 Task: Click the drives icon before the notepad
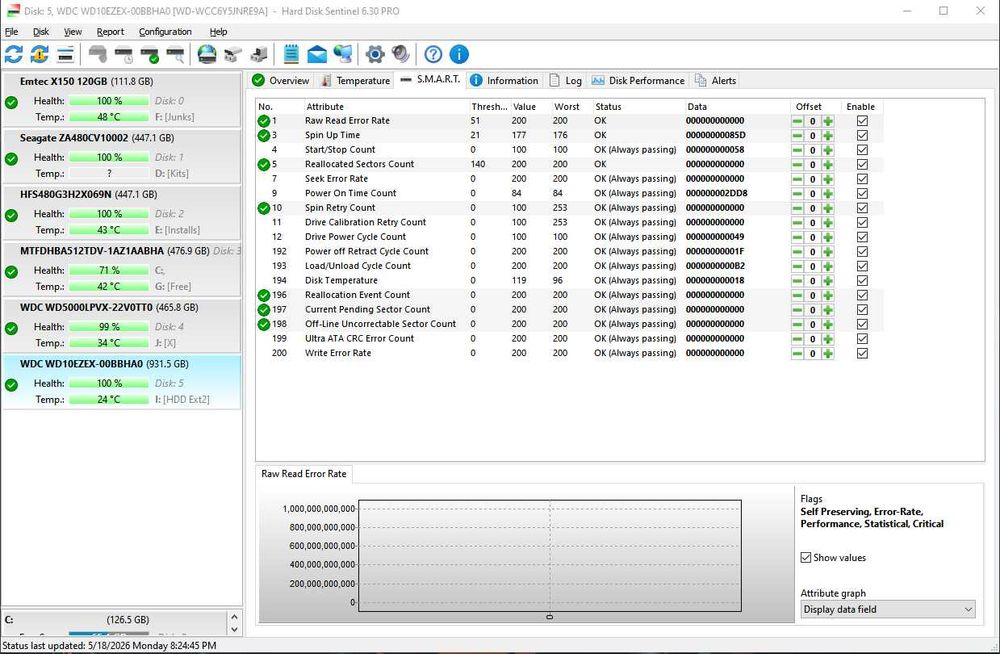pos(259,54)
